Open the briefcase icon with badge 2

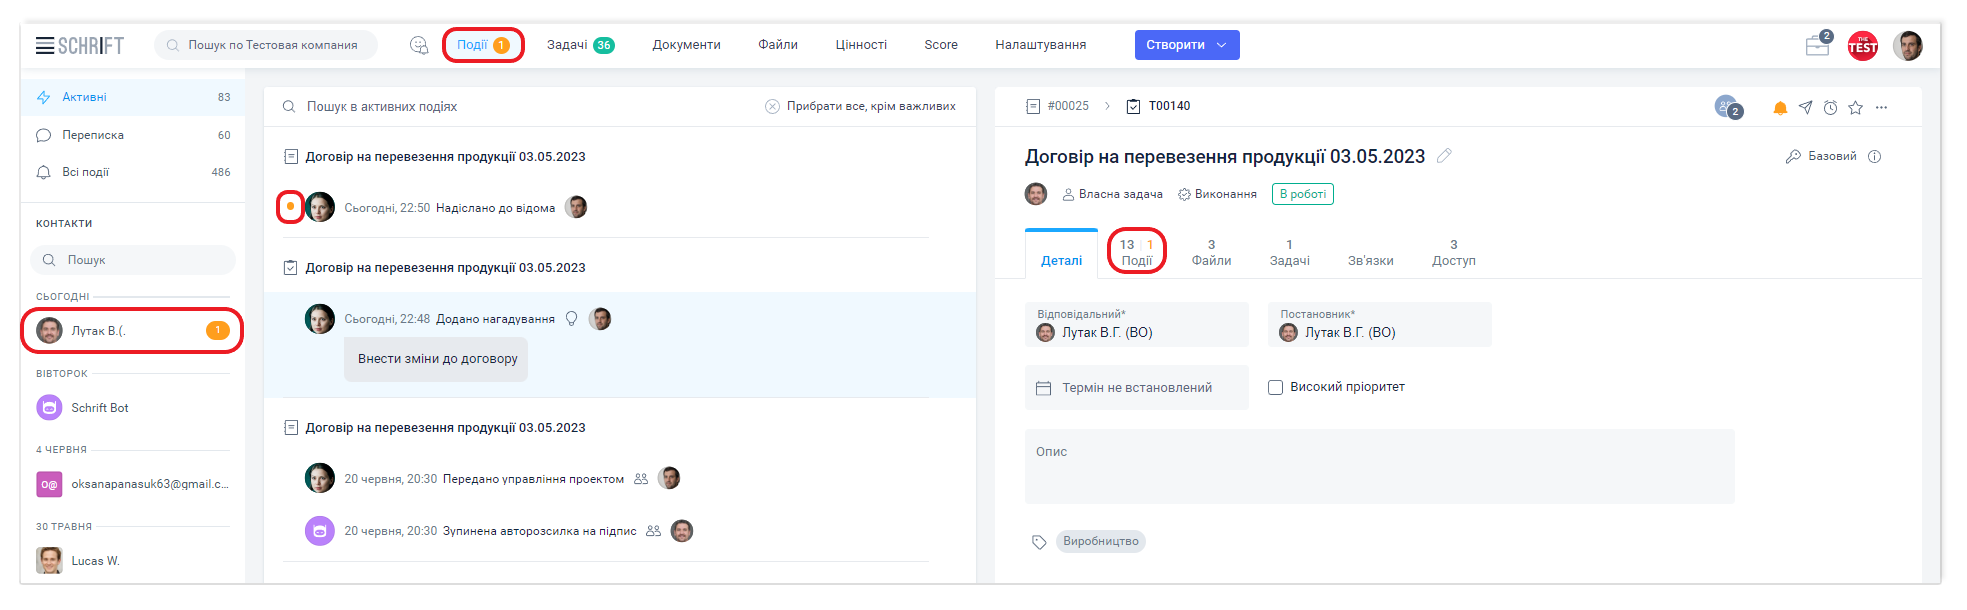coord(1817,46)
